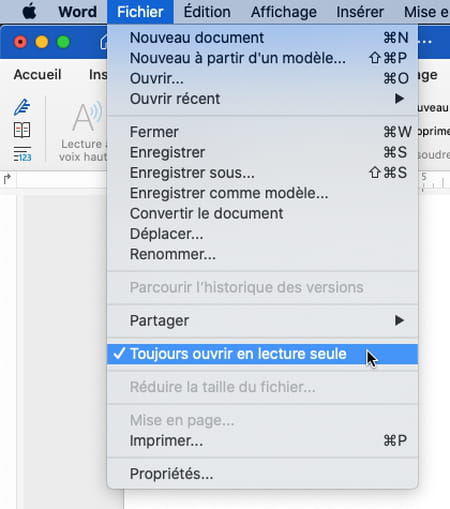Screen dimensions: 450x509
Task: Open the Insérer menu in menu bar
Action: [x=360, y=12]
